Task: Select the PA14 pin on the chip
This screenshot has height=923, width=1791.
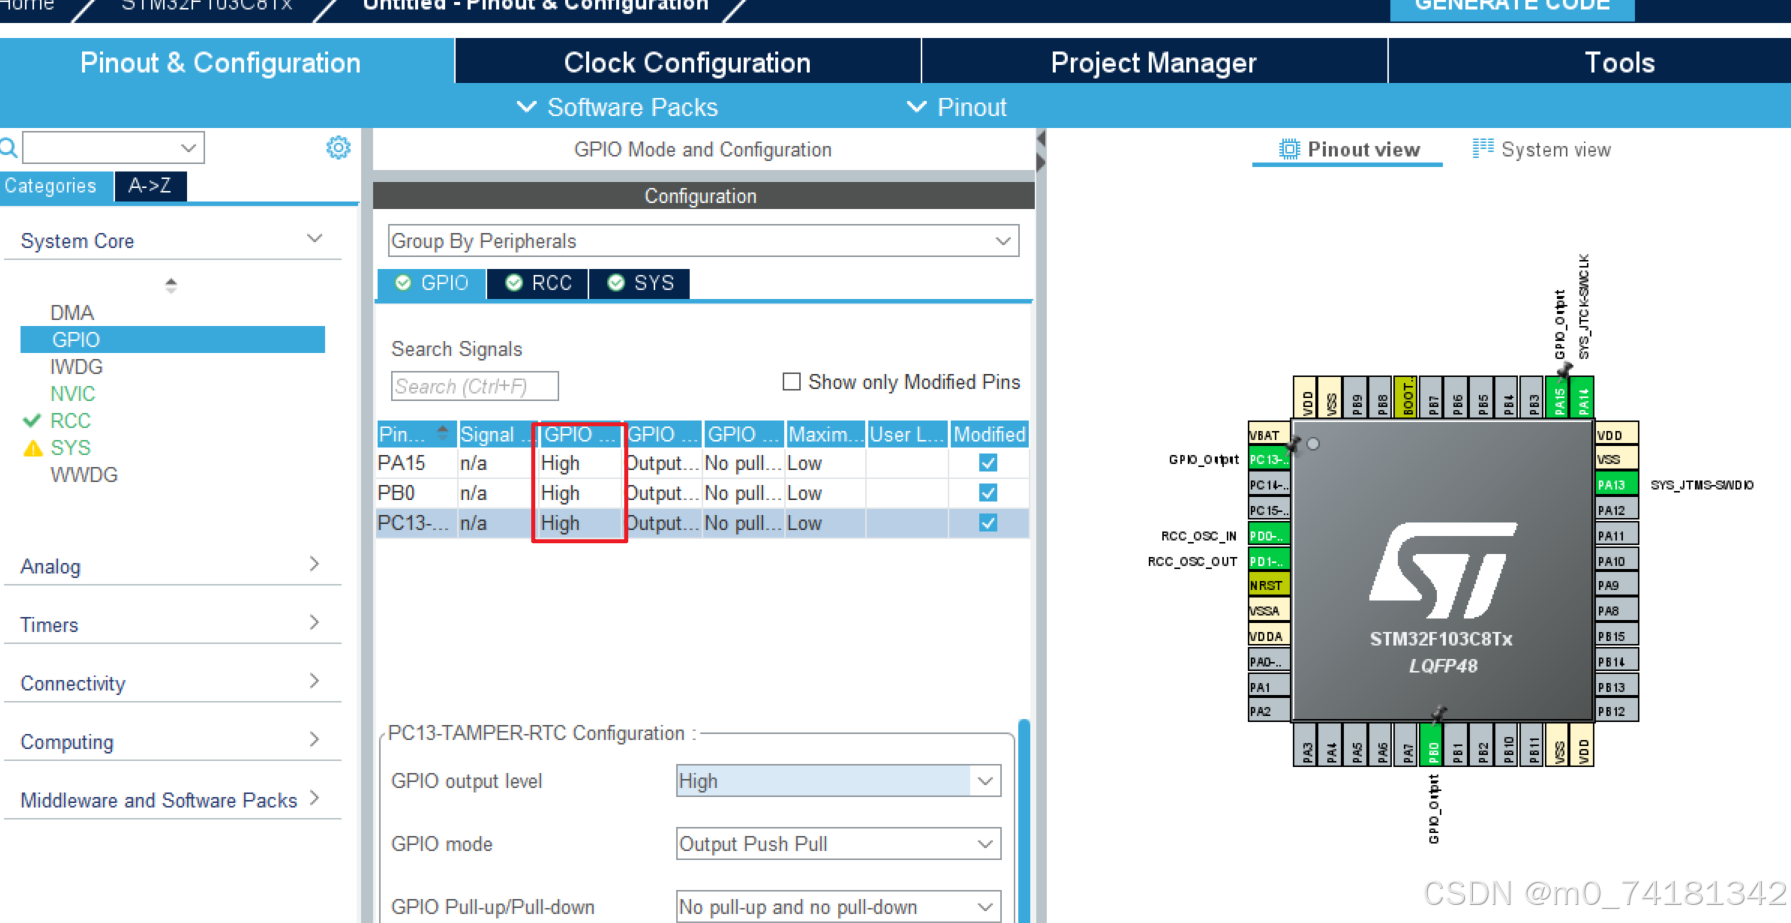Action: [x=1583, y=398]
